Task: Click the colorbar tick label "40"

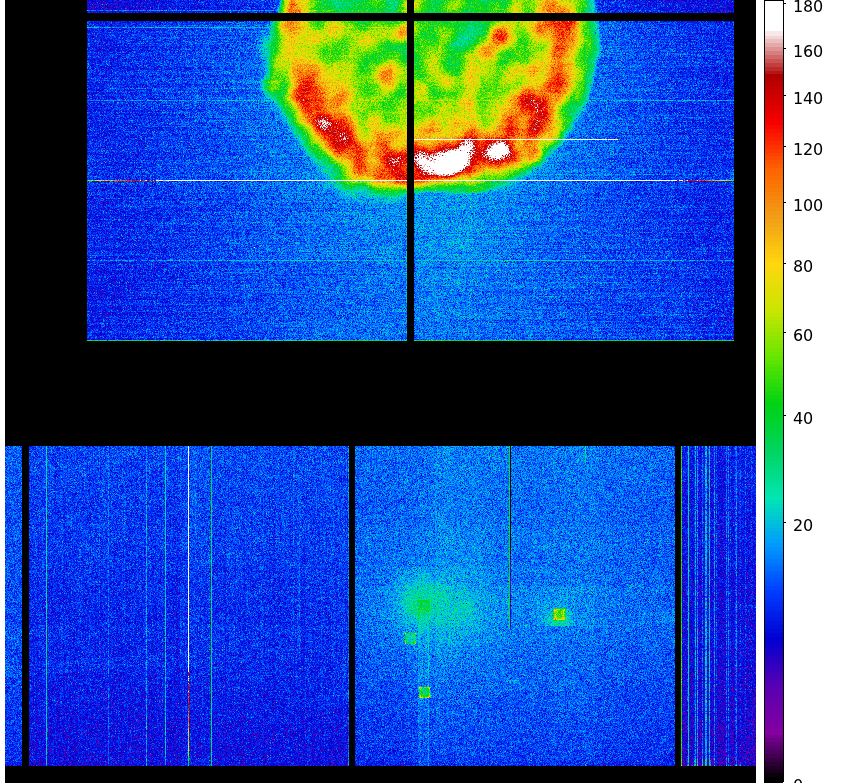Action: 803,419
